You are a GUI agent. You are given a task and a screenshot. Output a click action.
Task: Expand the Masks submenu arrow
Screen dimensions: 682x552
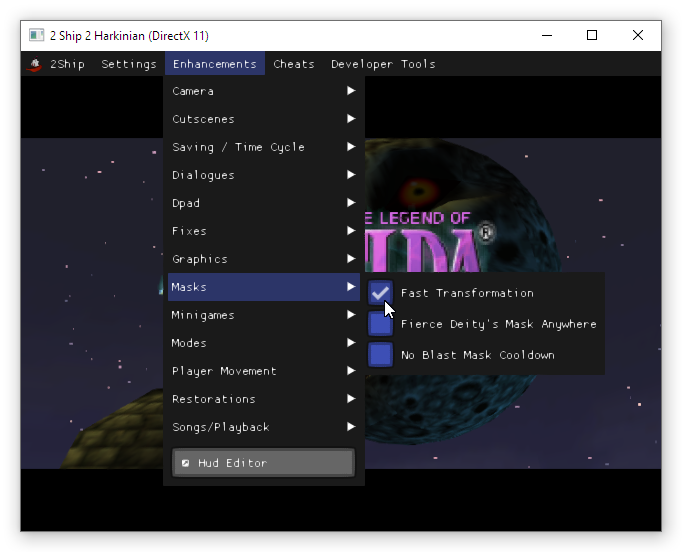[x=351, y=286]
